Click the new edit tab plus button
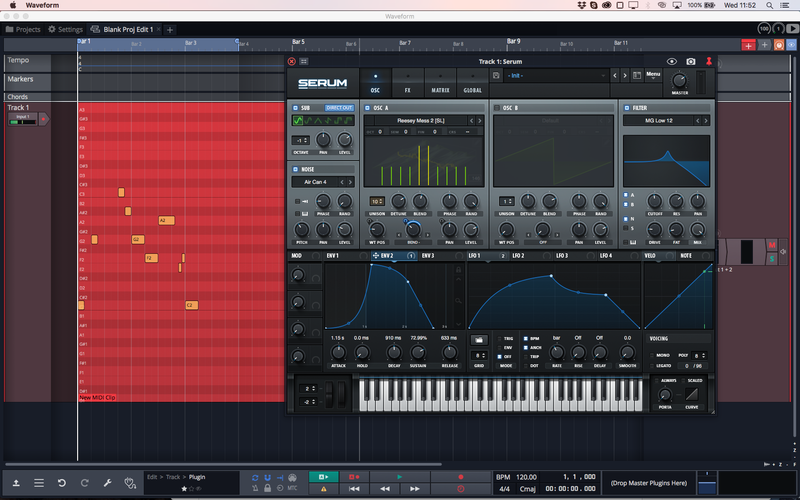Screen dimensions: 800x500 click(170, 30)
